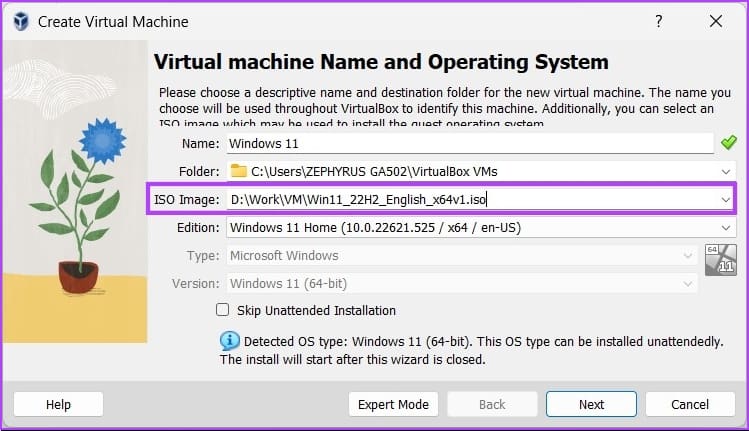Proceed with the Next button

591,404
